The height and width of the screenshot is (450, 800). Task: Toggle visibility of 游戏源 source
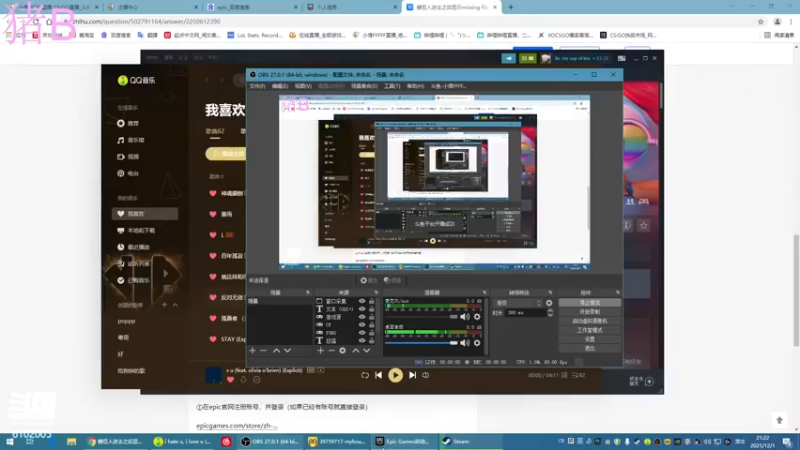(362, 317)
